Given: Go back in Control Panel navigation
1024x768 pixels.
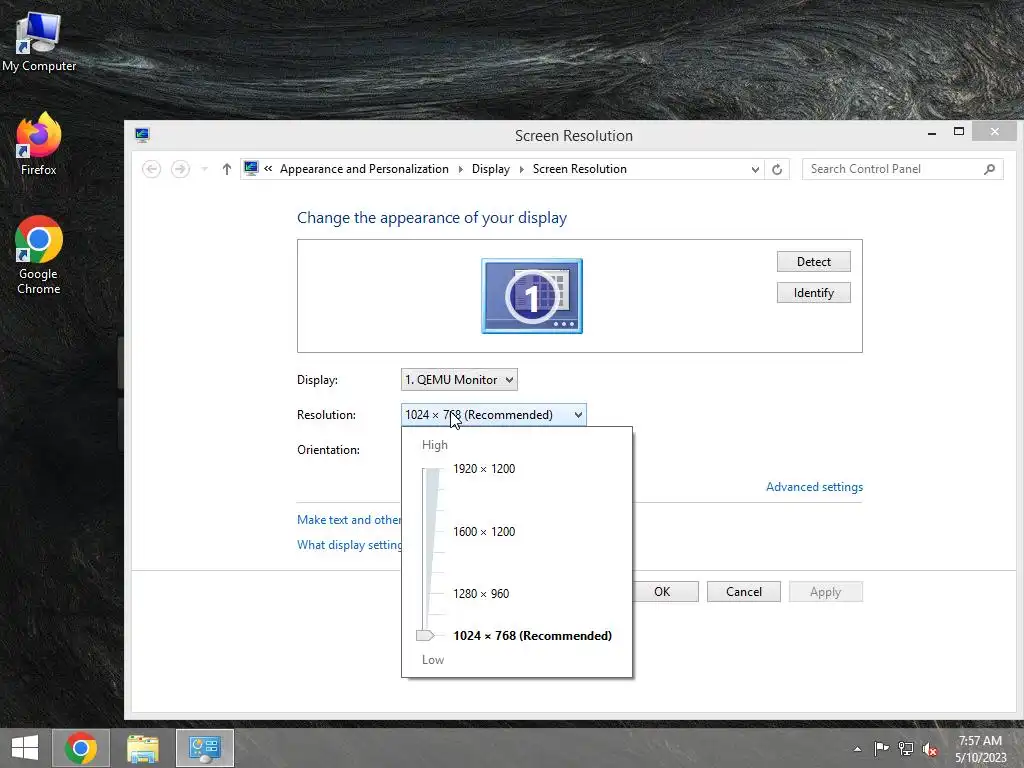Looking at the screenshot, I should click(152, 169).
